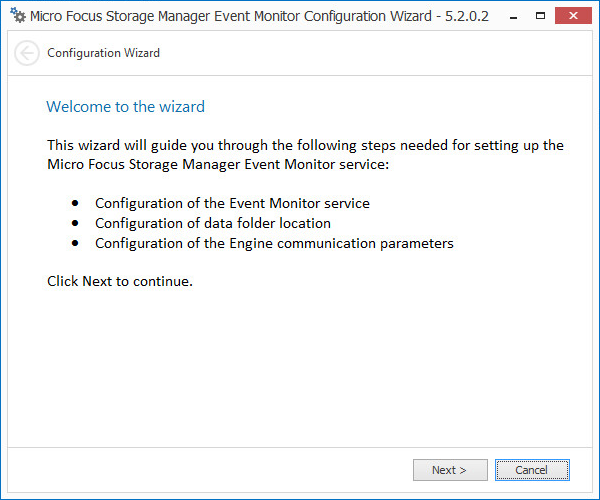Click the Engine communication parameters bullet text
The height and width of the screenshot is (500, 600).
(274, 243)
